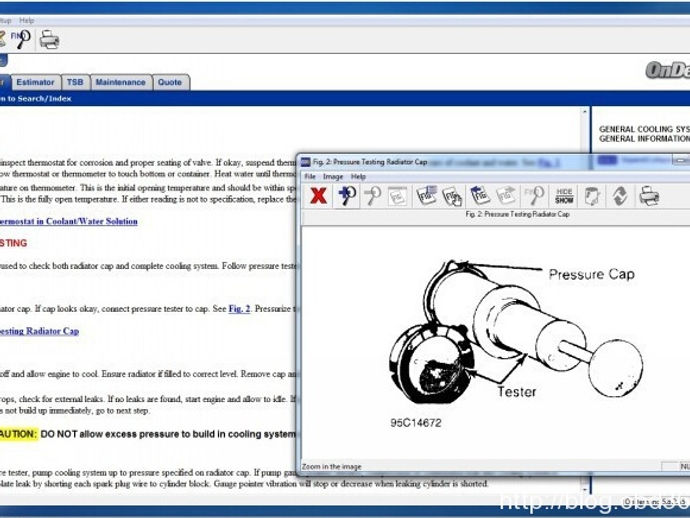Viewport: 690px width, 518px height.
Task: Click the Tester label in diagram
Action: 517,392
